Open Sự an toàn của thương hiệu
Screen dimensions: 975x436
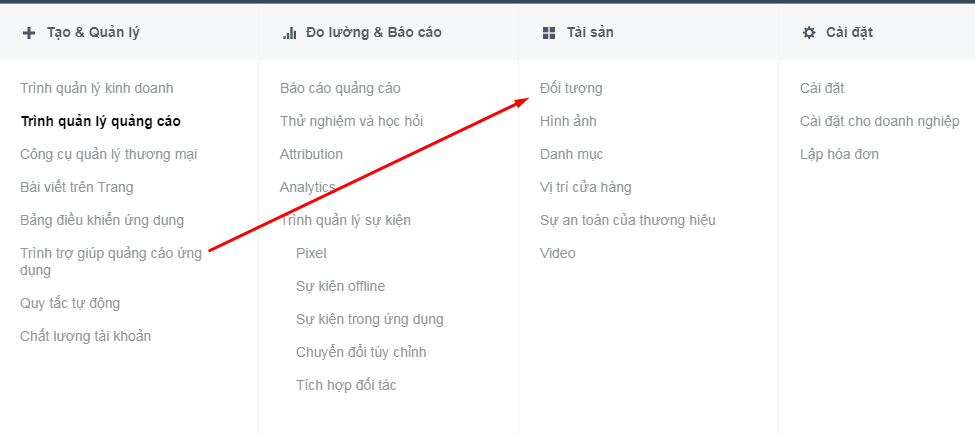pos(628,220)
